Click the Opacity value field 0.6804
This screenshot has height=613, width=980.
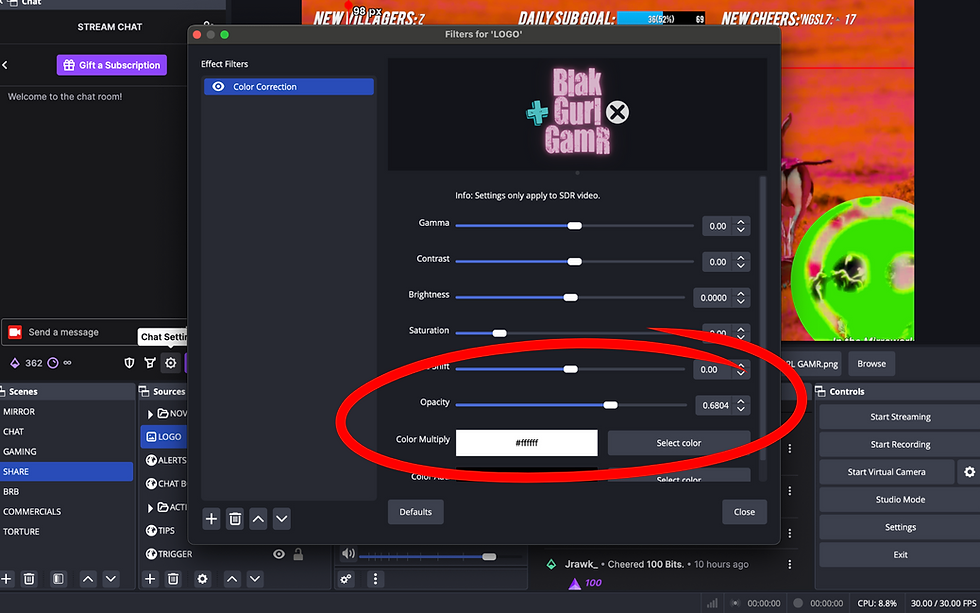715,406
